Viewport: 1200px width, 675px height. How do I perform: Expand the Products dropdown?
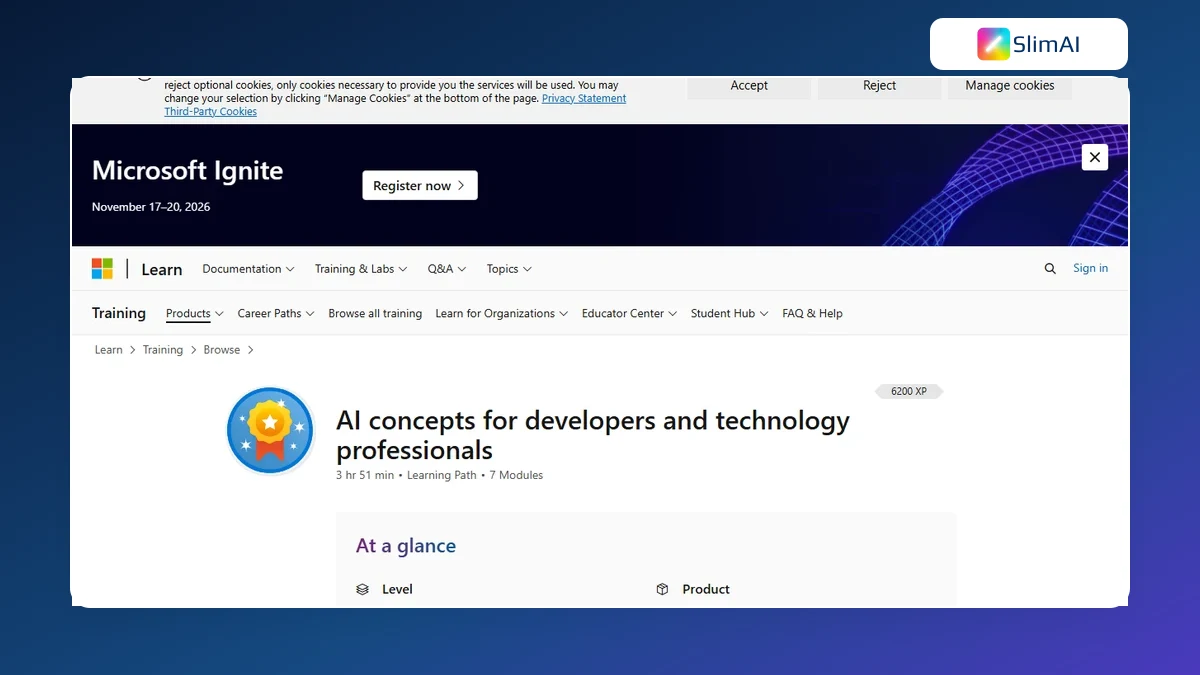[195, 314]
